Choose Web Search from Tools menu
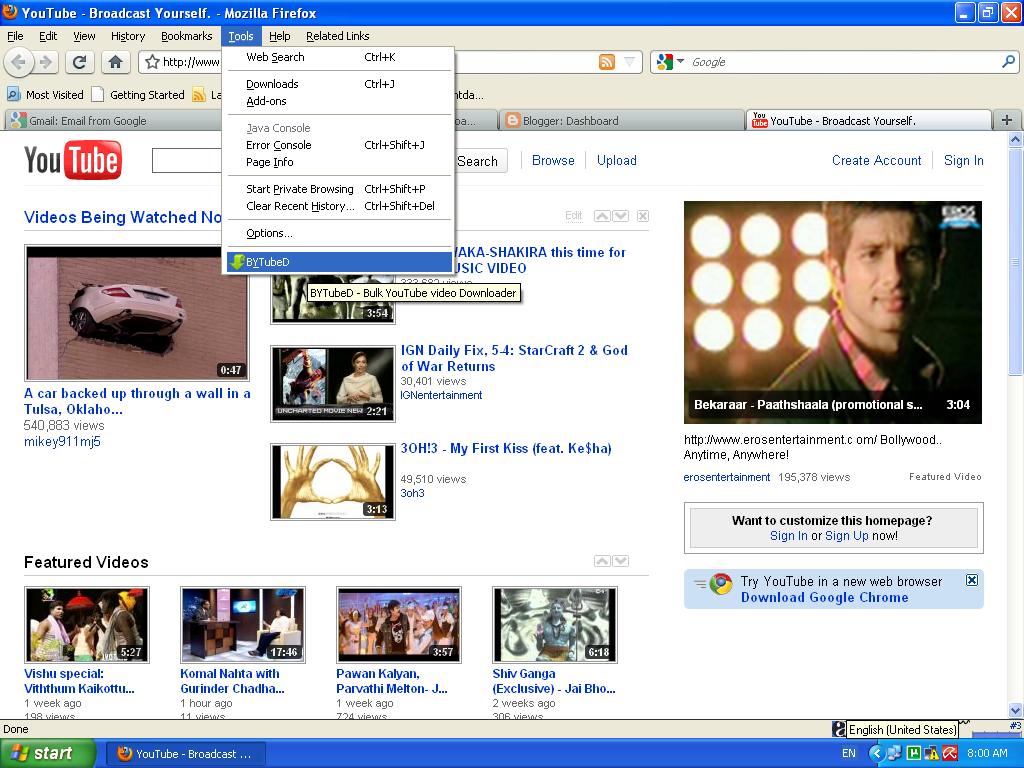This screenshot has width=1024, height=768. 339,57
